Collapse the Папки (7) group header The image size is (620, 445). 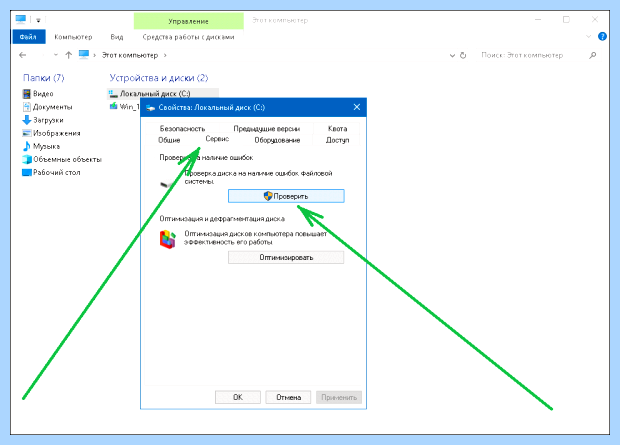(x=43, y=78)
